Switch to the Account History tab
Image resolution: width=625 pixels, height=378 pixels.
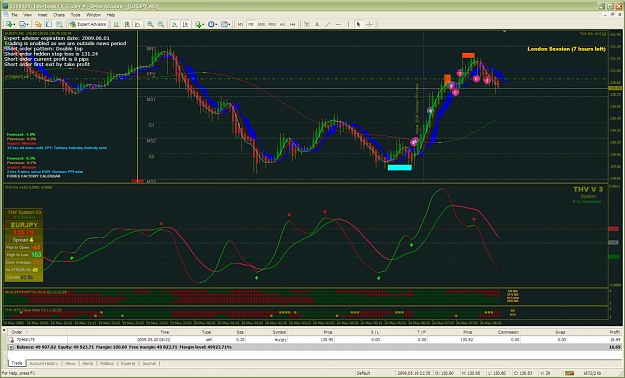coord(44,363)
